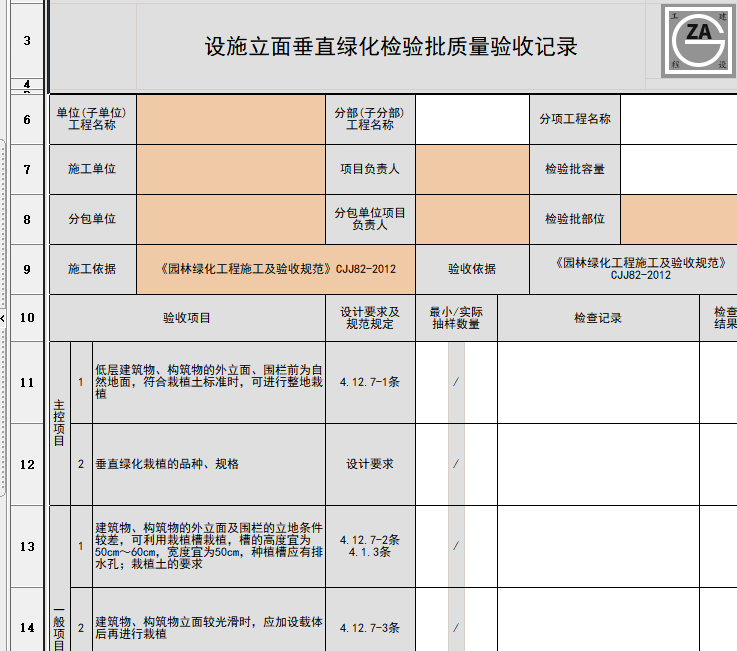Click the empty cell after 分部(子分部)工程名称
This screenshot has width=737, height=651.
[472, 119]
